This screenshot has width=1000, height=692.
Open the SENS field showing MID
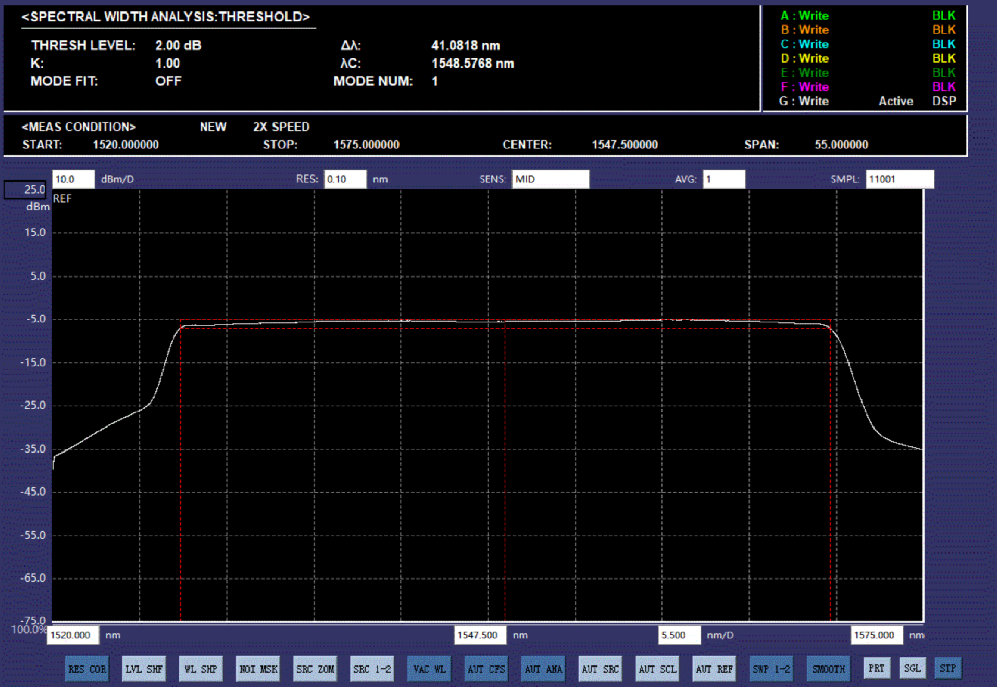click(550, 180)
